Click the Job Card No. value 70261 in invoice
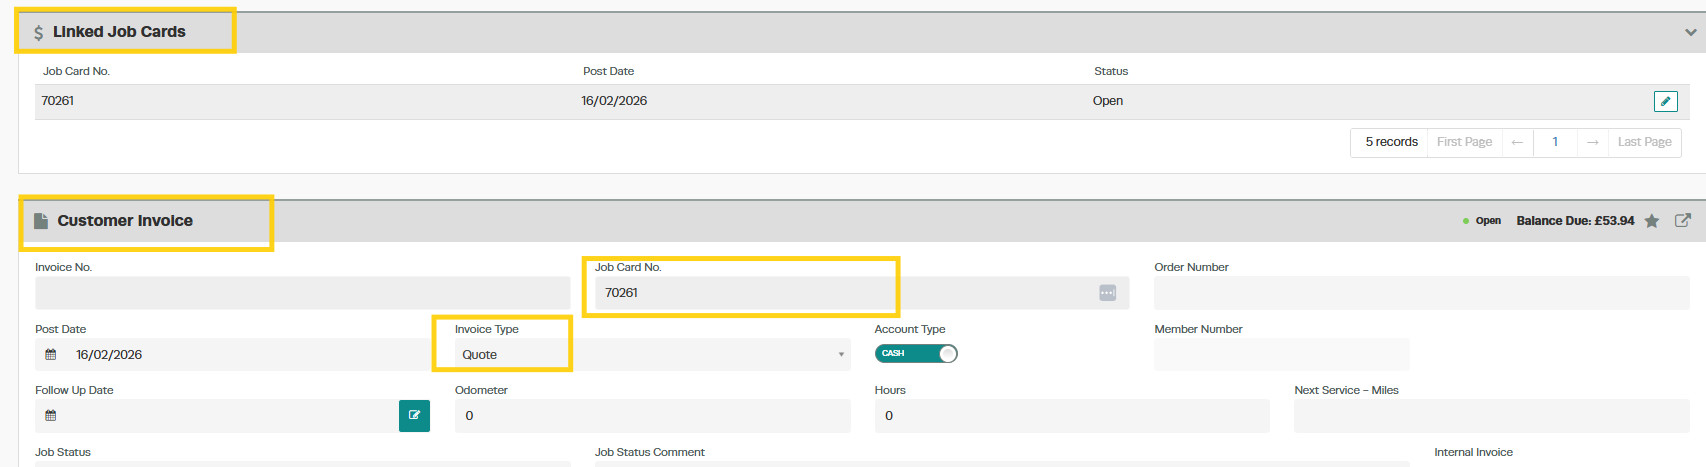 coord(621,293)
